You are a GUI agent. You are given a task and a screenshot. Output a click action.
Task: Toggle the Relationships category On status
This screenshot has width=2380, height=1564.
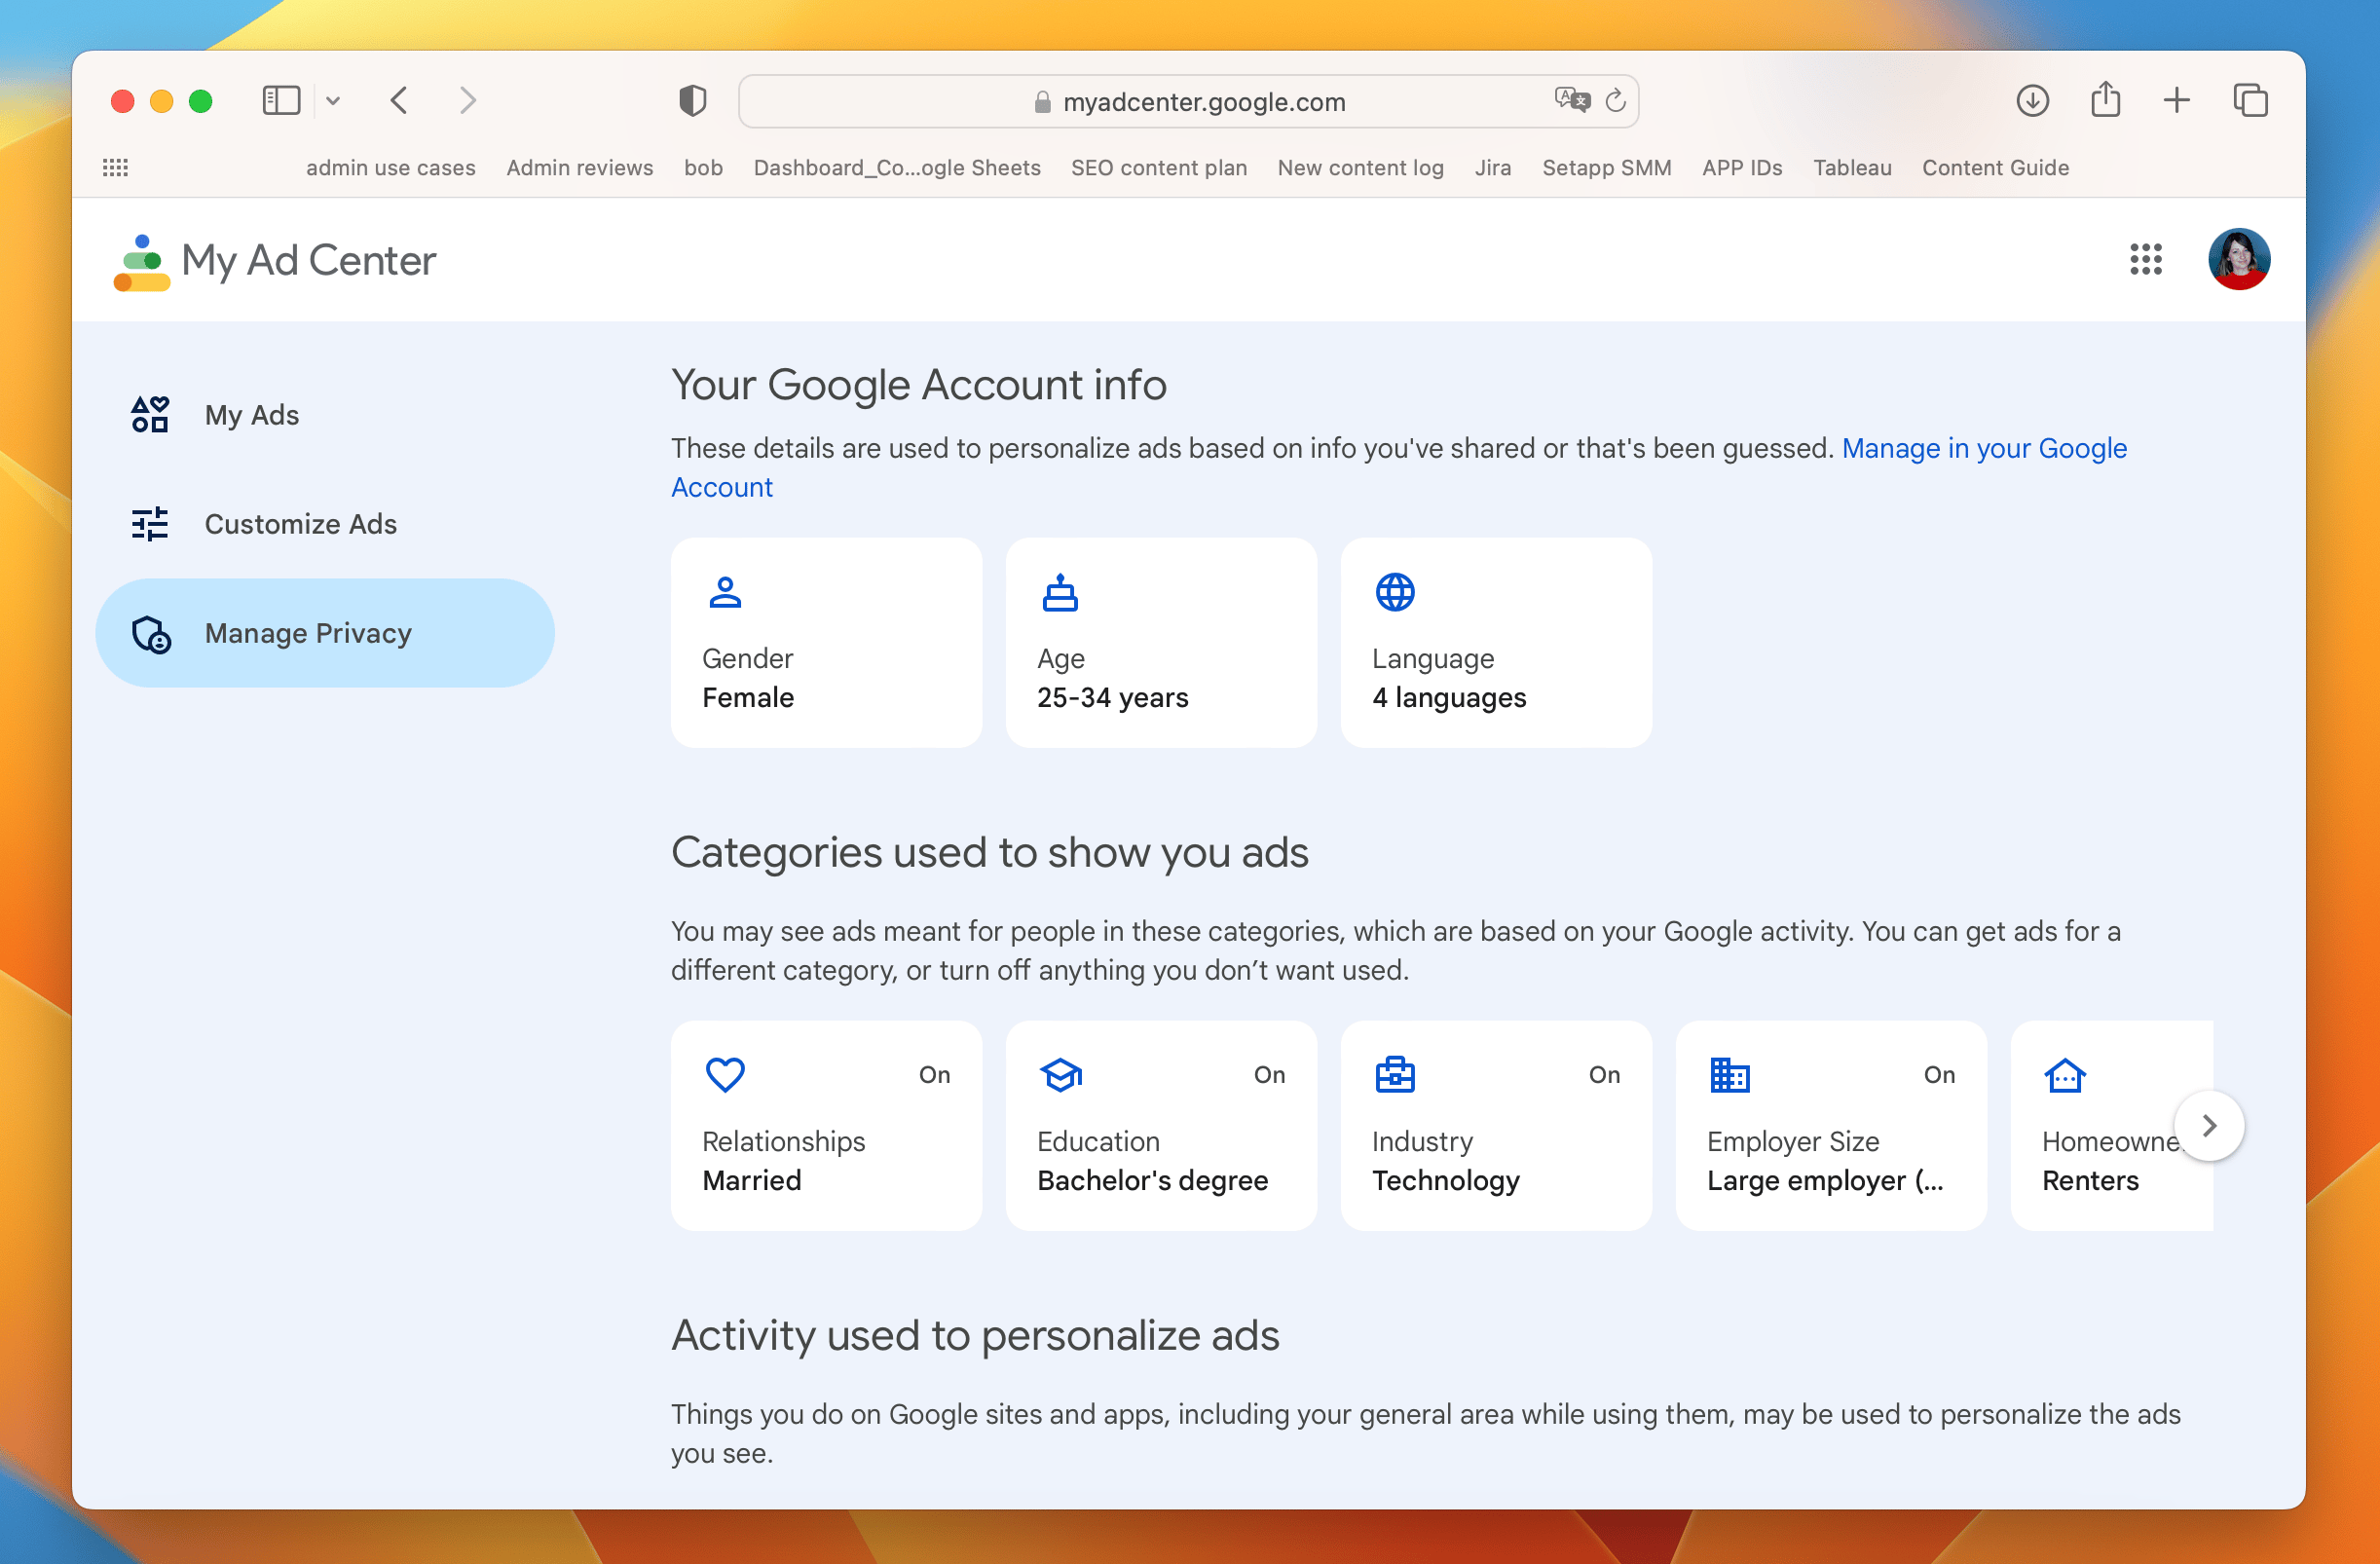(935, 1075)
